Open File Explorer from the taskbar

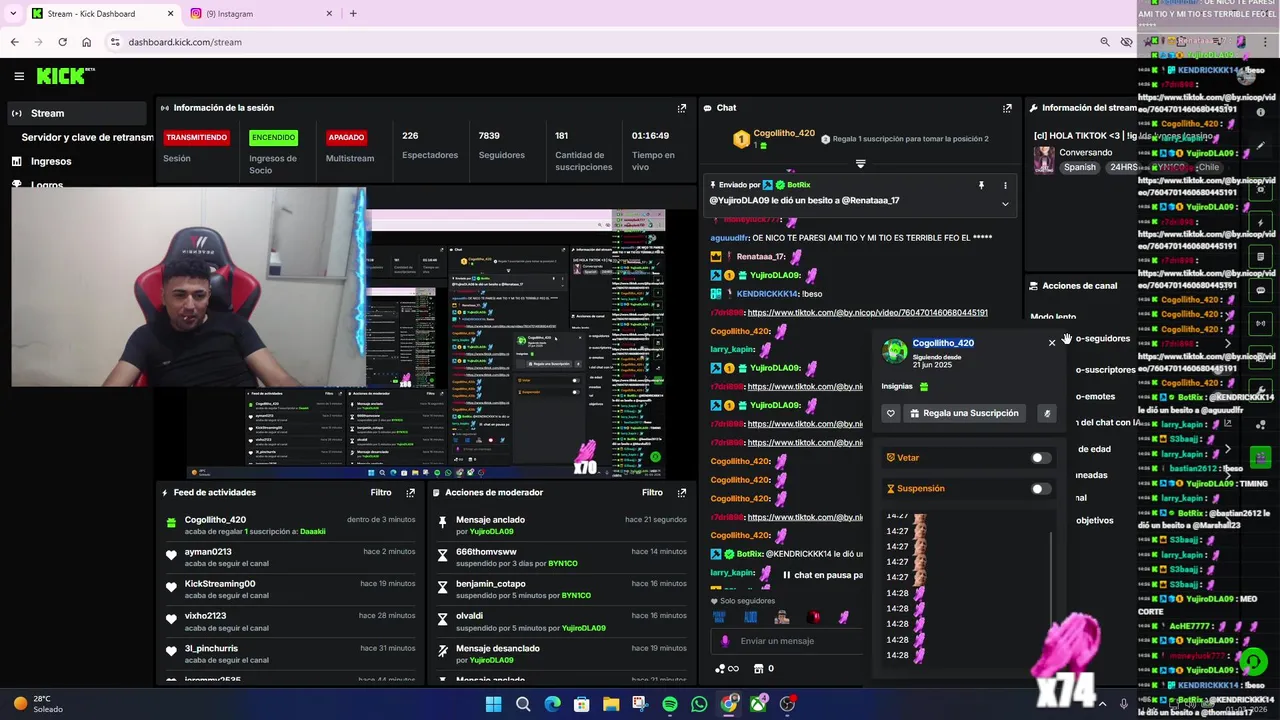coord(611,704)
